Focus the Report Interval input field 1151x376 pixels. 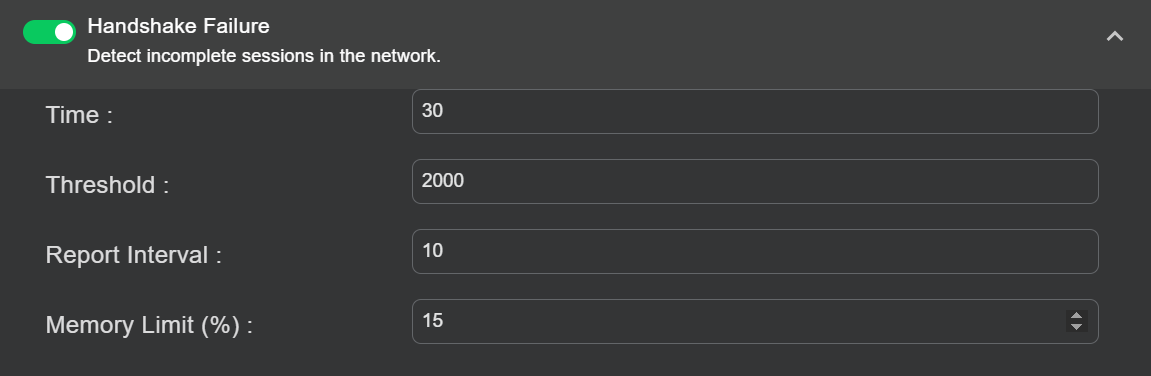pos(755,251)
